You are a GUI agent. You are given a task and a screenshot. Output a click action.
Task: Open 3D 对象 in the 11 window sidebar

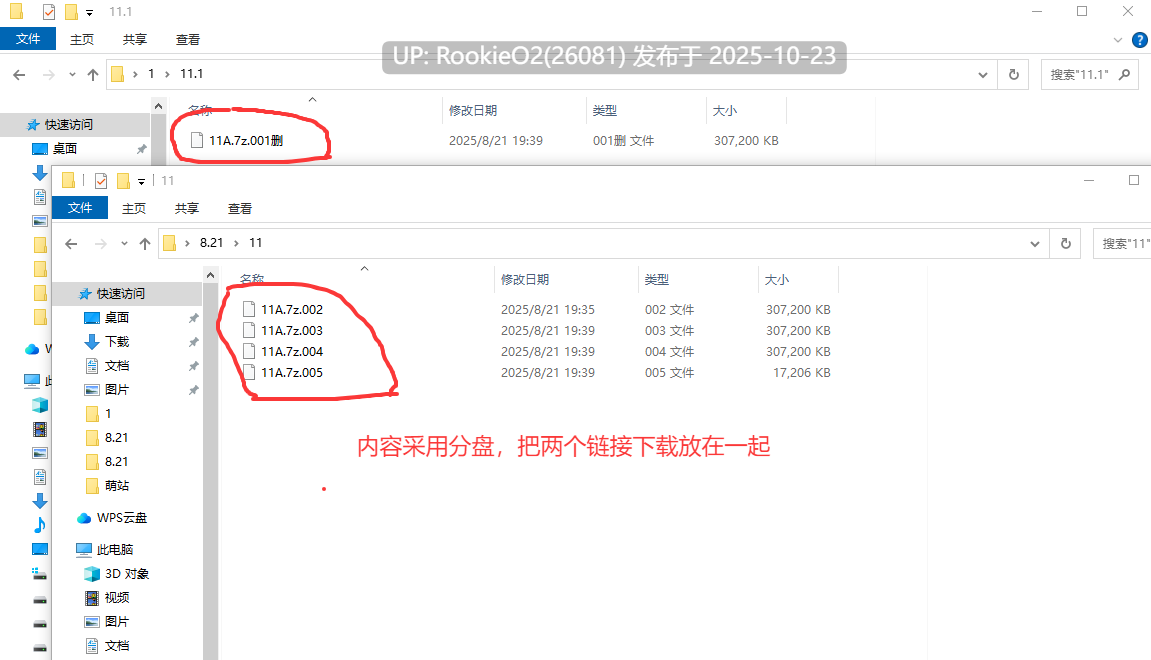point(127,573)
